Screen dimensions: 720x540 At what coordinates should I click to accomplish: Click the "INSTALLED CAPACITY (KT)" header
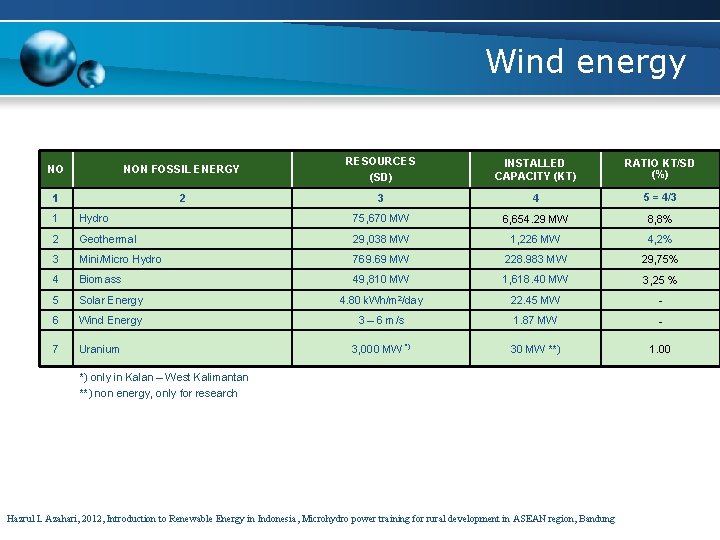tap(535, 169)
